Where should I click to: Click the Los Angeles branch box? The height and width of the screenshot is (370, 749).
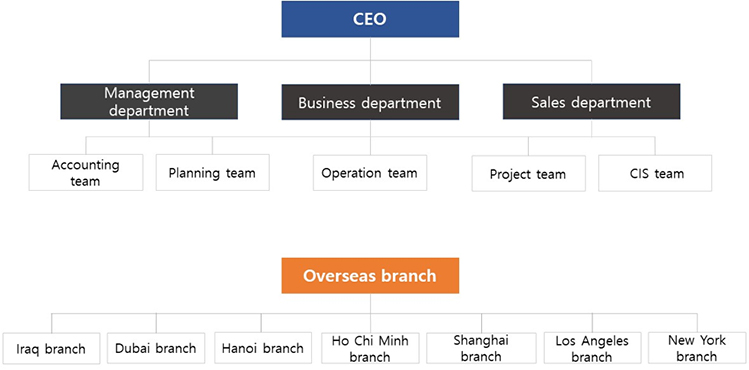coord(592,349)
